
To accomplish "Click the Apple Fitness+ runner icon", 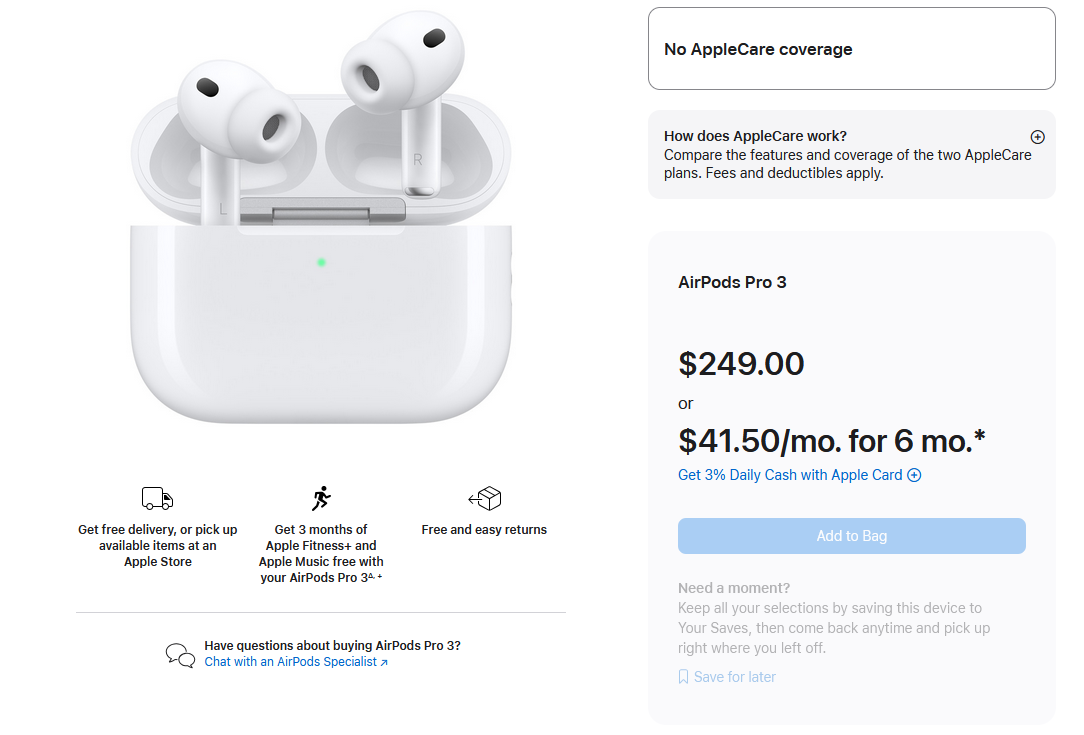I will click(321, 498).
